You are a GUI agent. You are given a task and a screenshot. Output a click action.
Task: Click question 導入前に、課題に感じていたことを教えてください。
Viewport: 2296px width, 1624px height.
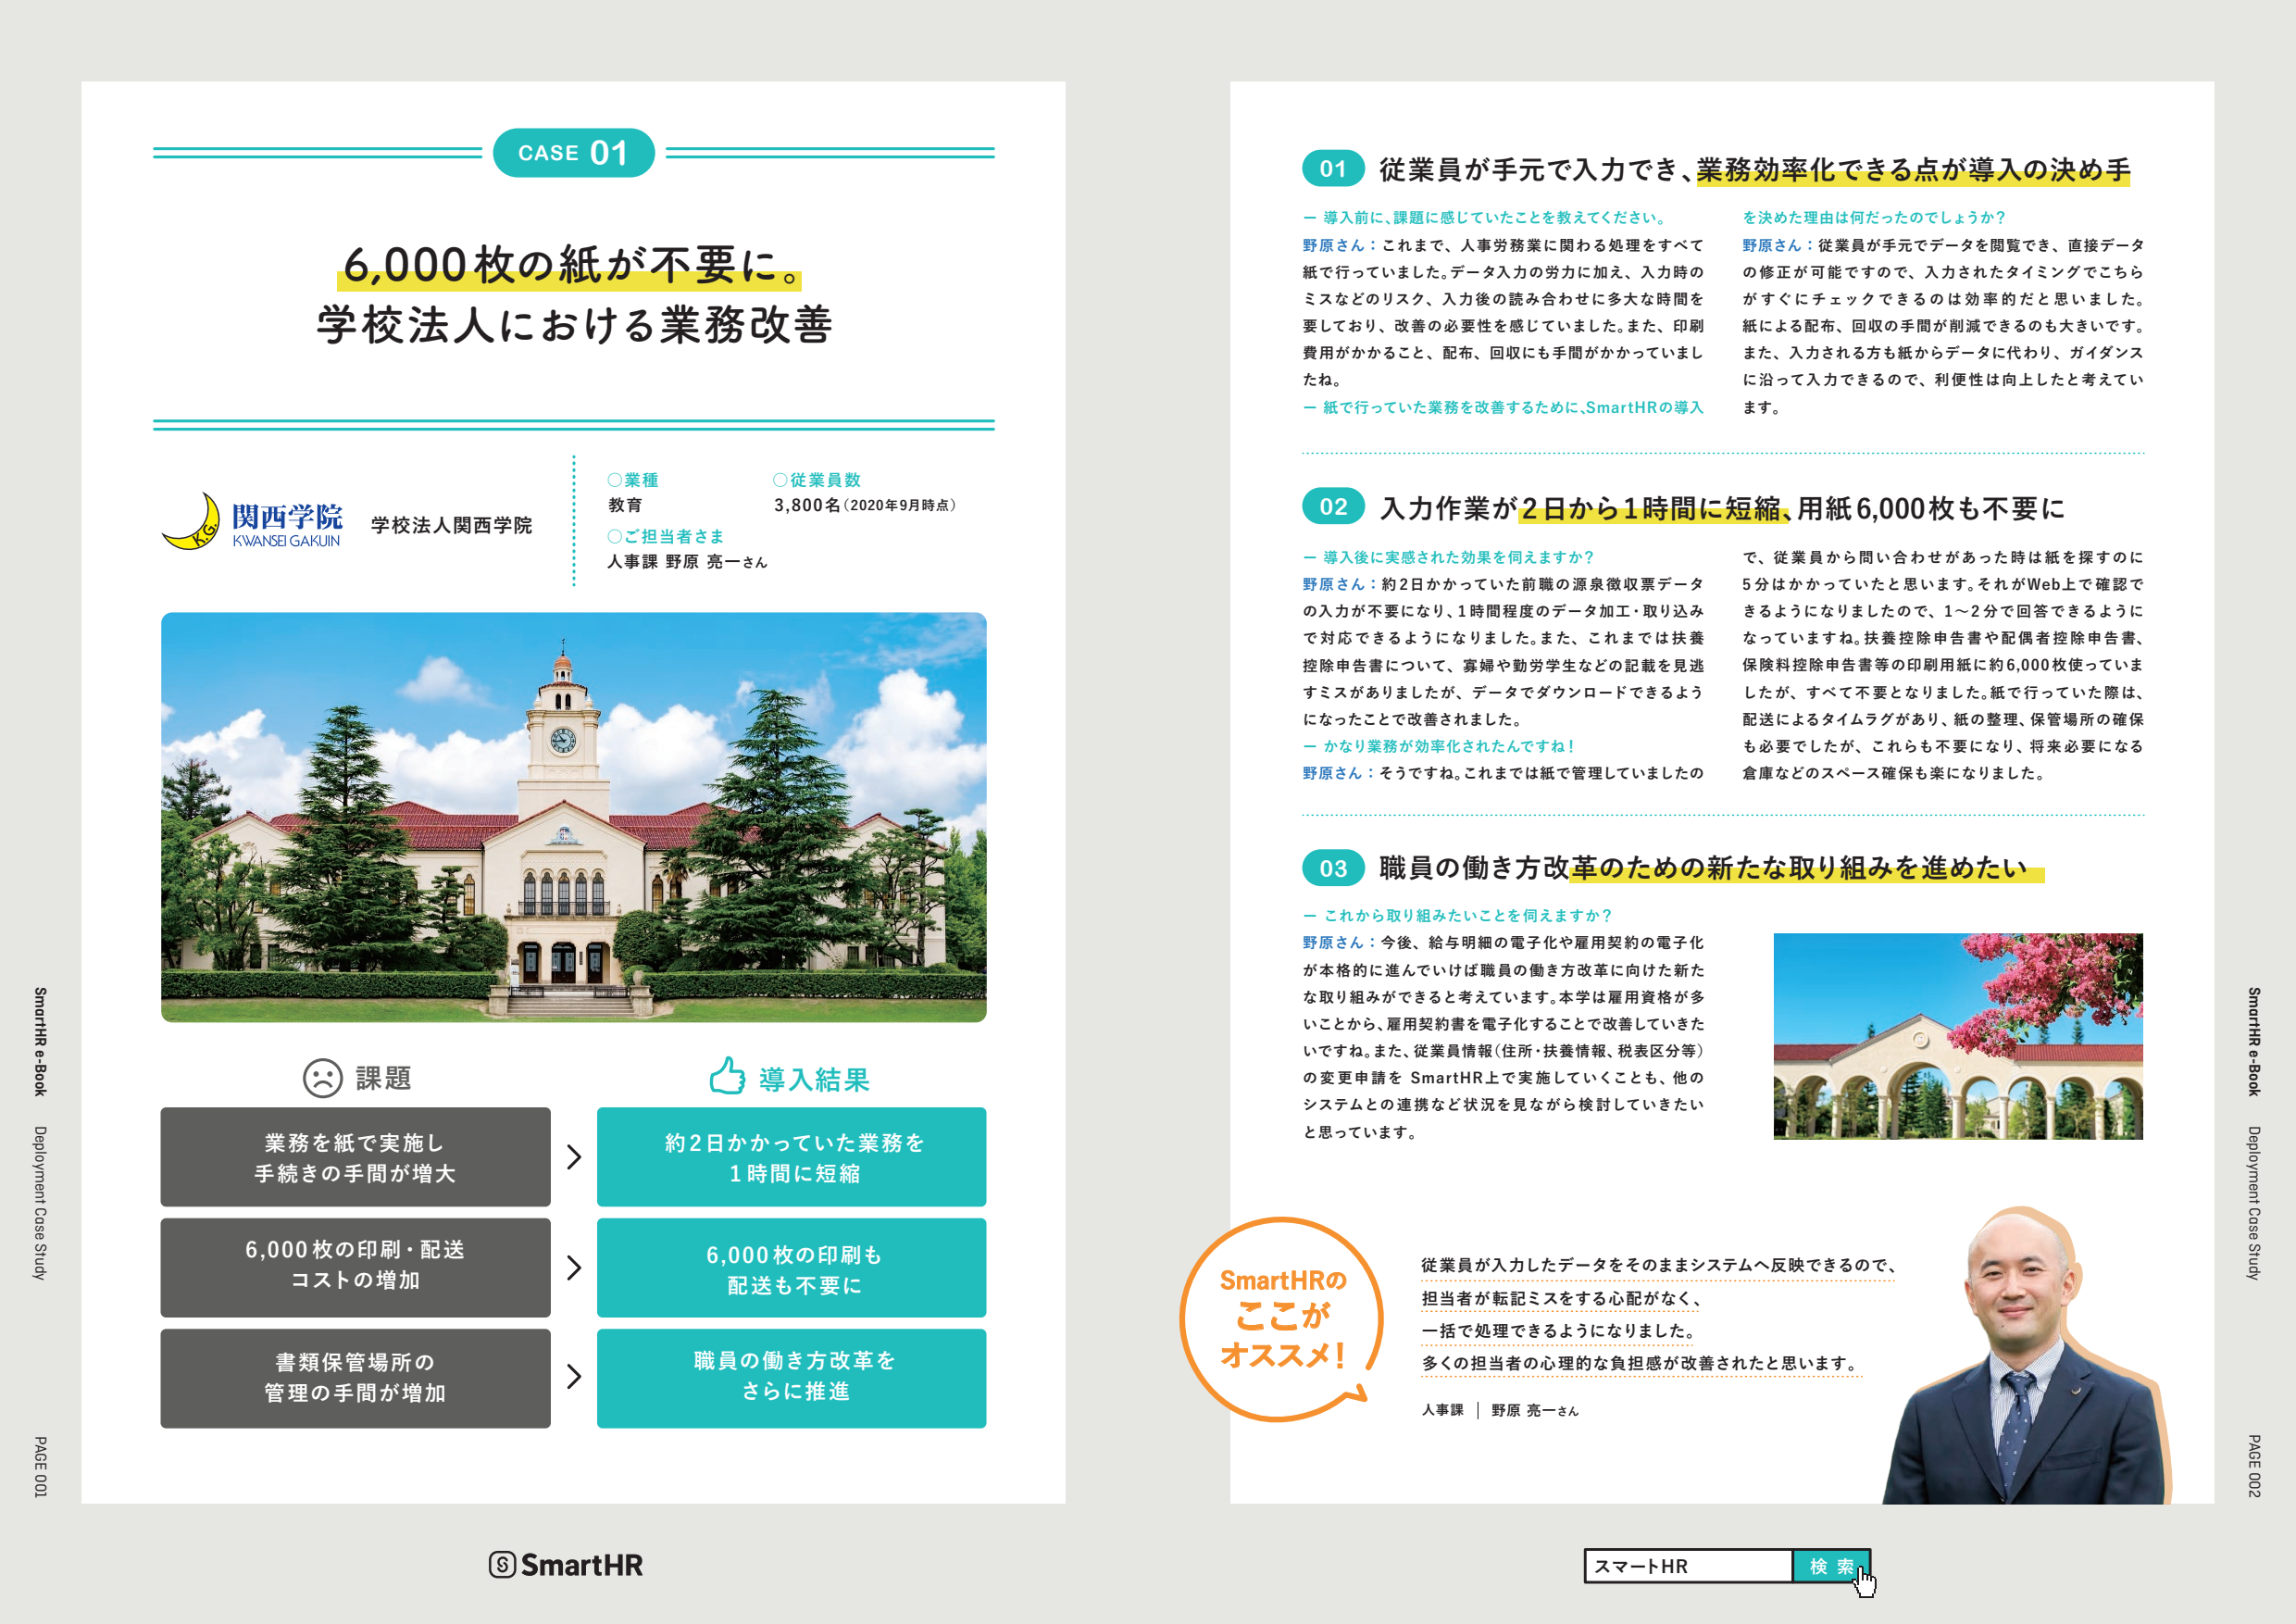pyautogui.click(x=1485, y=217)
